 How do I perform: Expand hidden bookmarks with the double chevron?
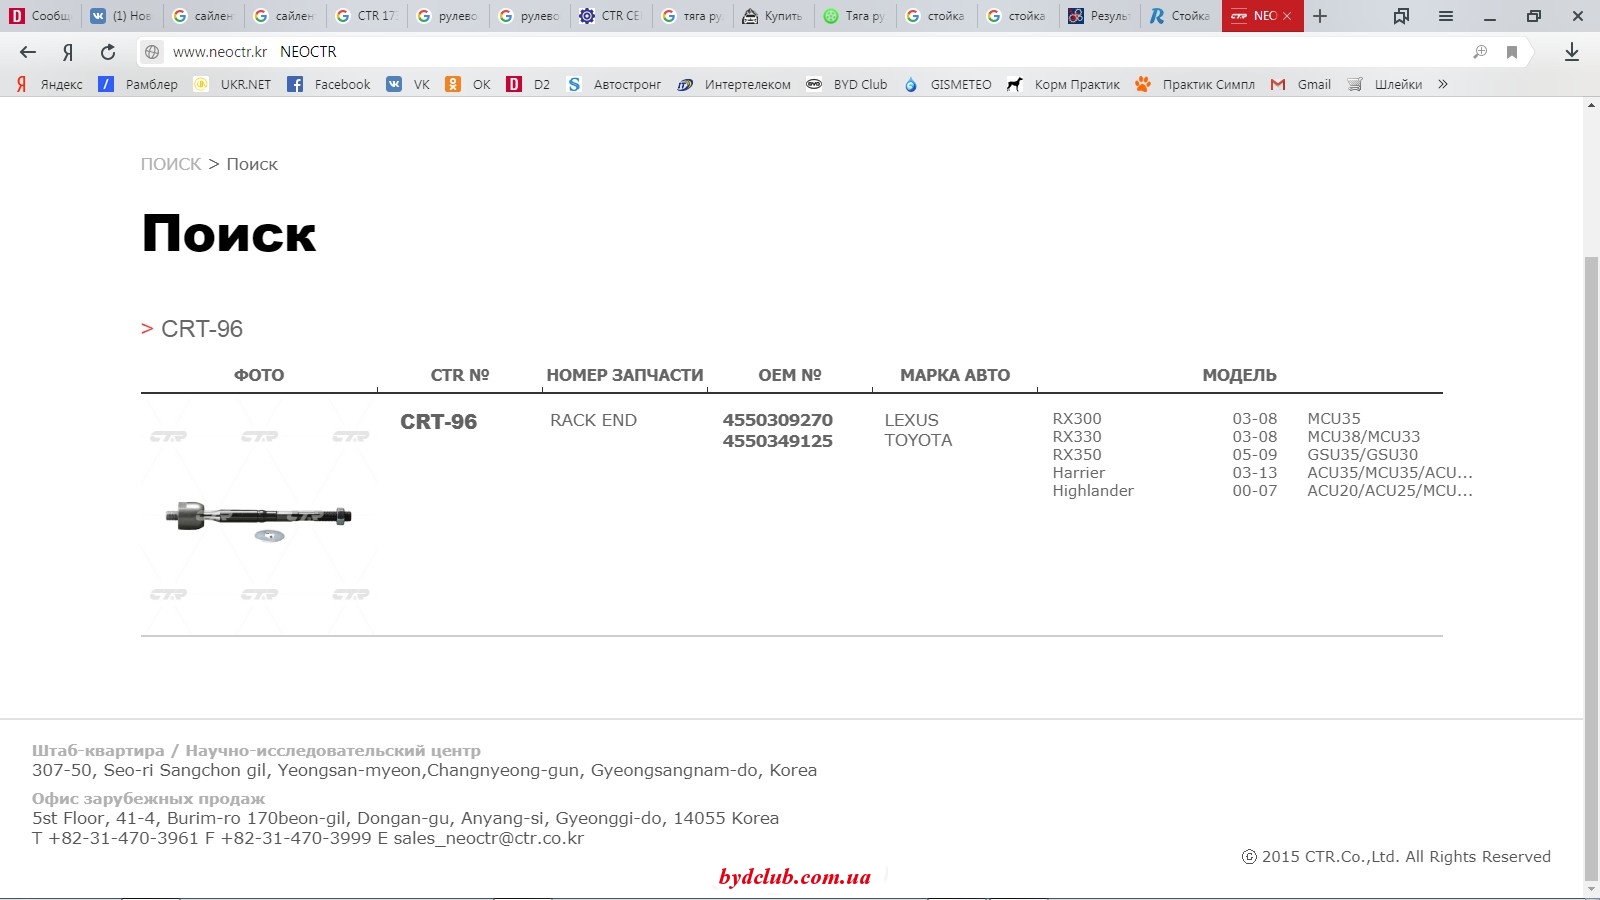click(x=1443, y=84)
